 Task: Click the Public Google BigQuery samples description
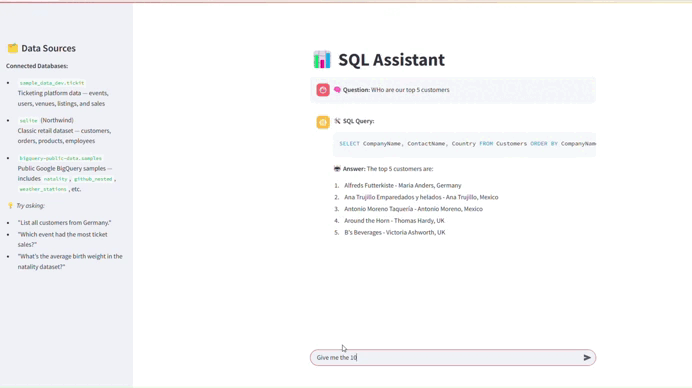(x=64, y=168)
